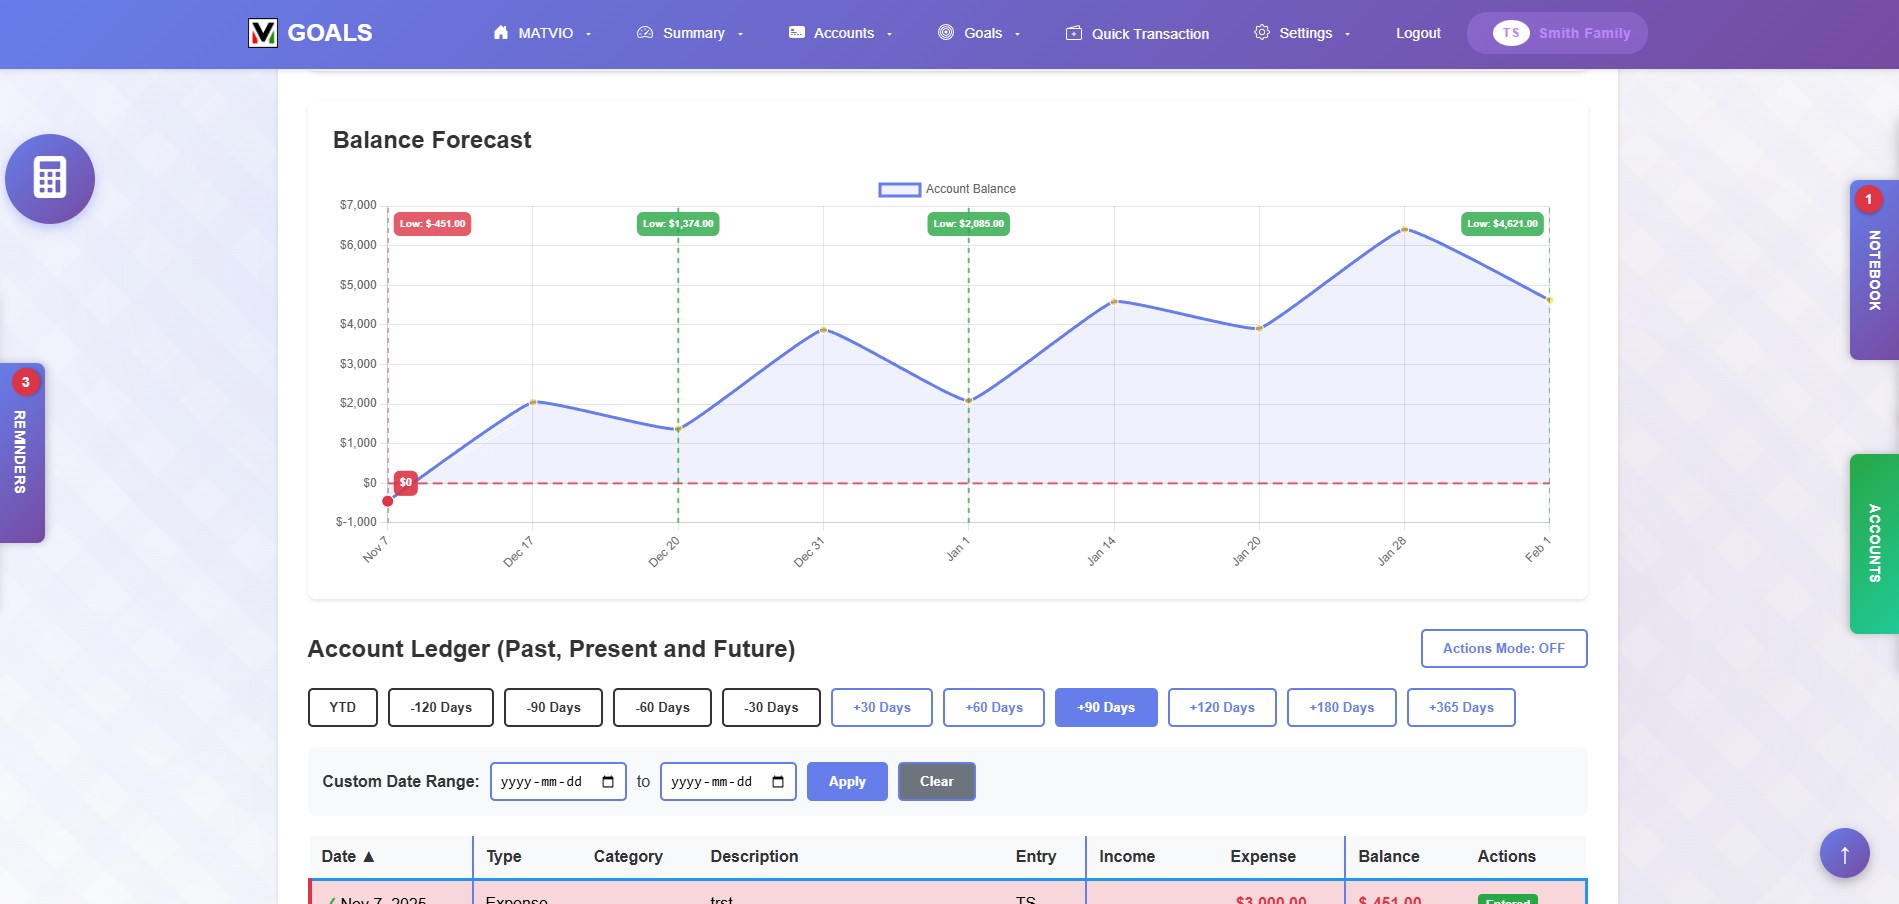Image resolution: width=1899 pixels, height=904 pixels.
Task: Open calendar picker in start date field
Action: 608,782
